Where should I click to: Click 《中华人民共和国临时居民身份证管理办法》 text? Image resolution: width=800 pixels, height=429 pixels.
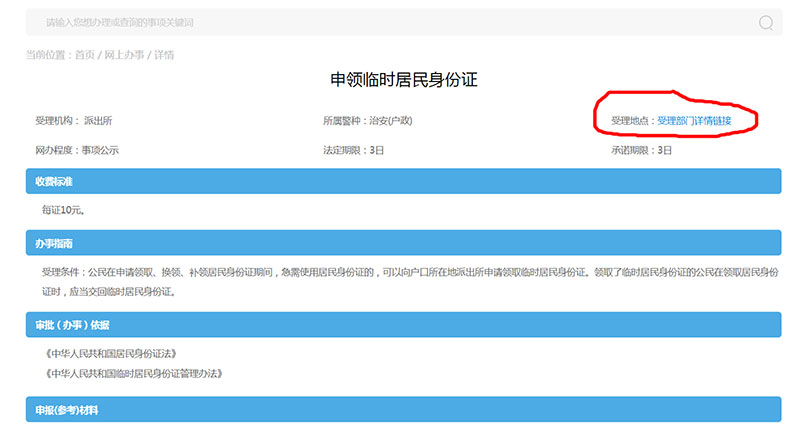pos(134,373)
